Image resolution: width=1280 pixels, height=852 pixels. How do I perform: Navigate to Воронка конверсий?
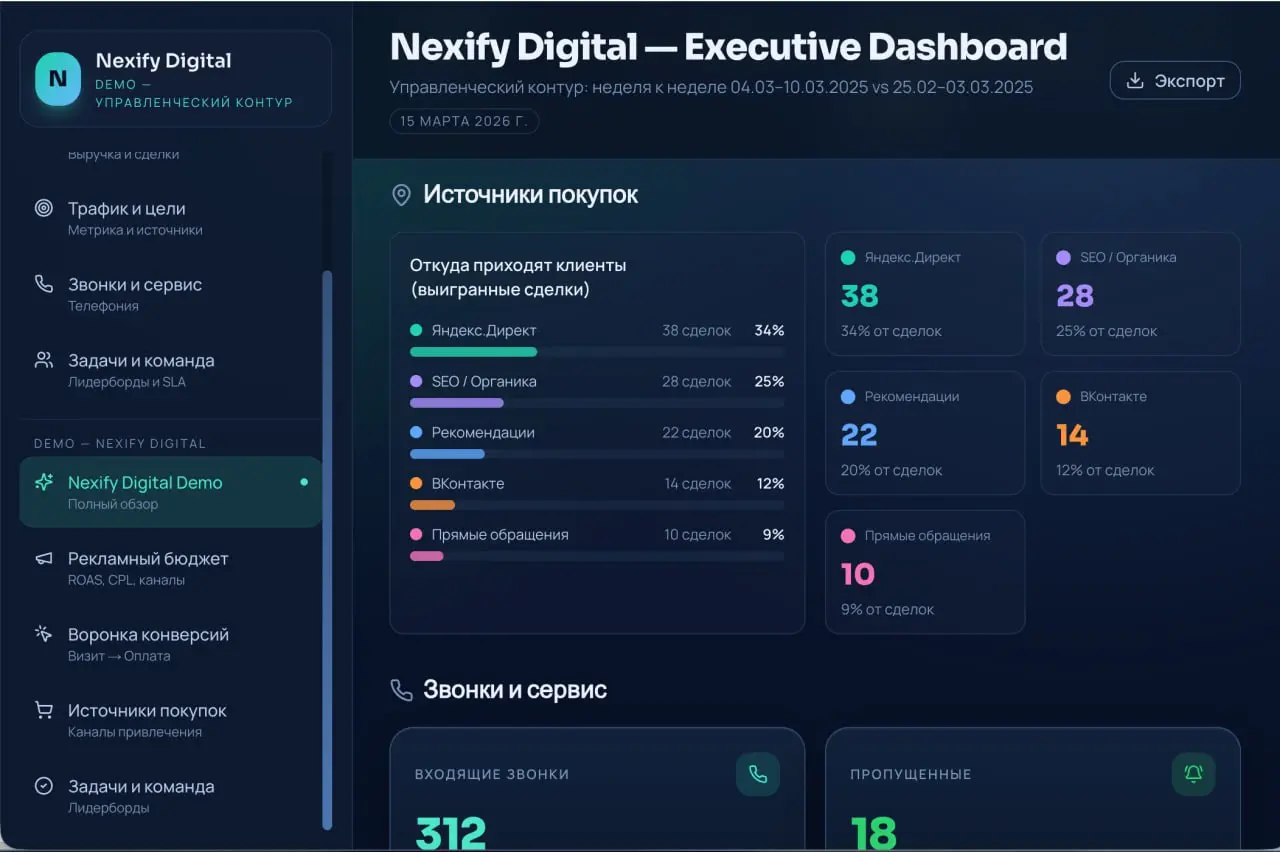tap(170, 644)
